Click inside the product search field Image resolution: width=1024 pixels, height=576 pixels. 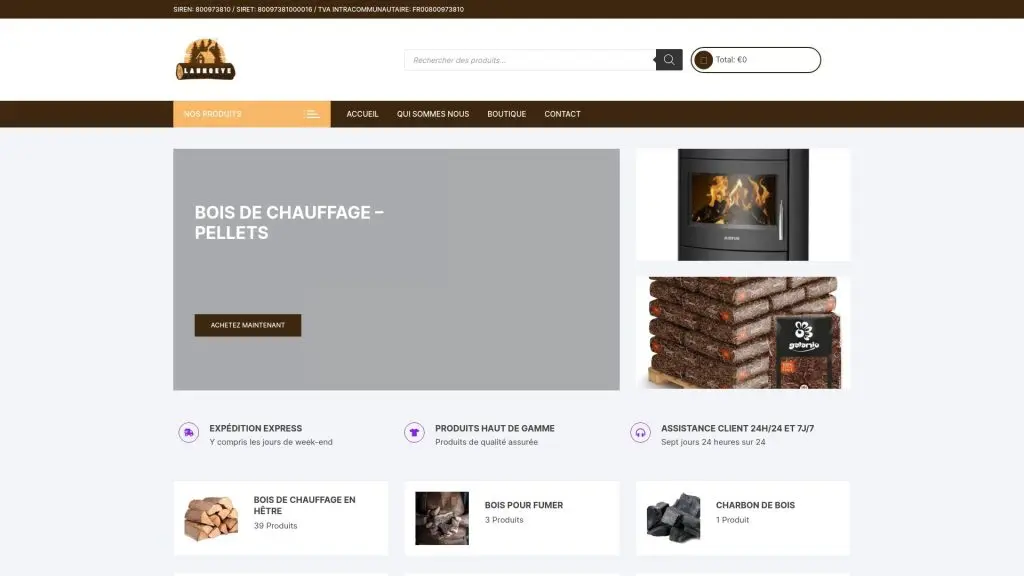530,60
